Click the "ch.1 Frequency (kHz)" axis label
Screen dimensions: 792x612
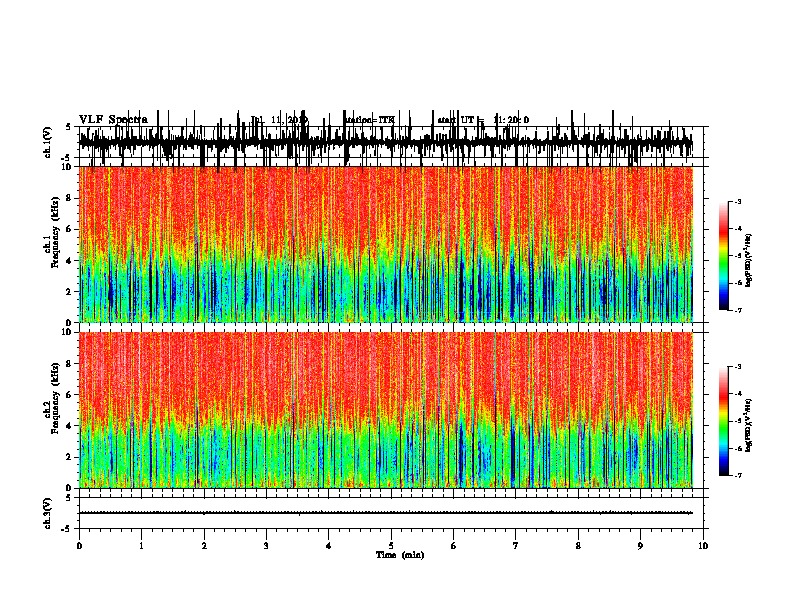pos(52,233)
